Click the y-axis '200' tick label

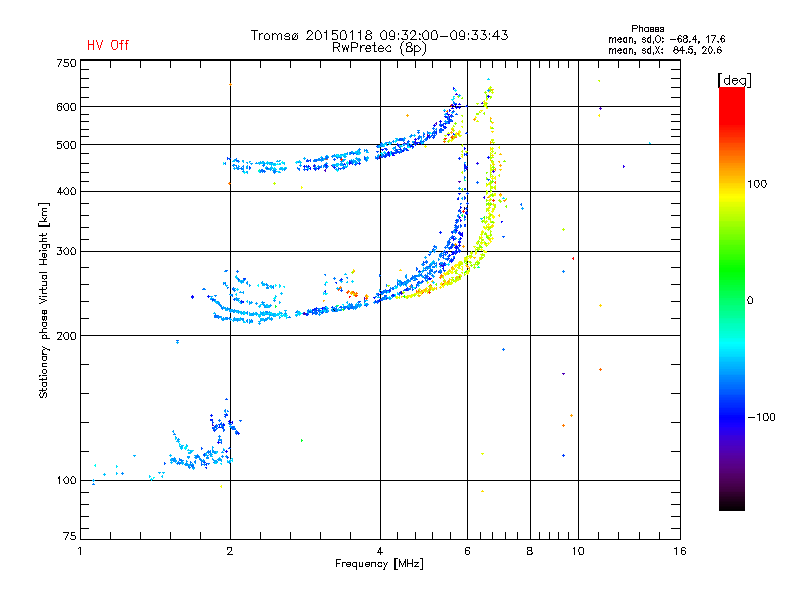(x=66, y=336)
